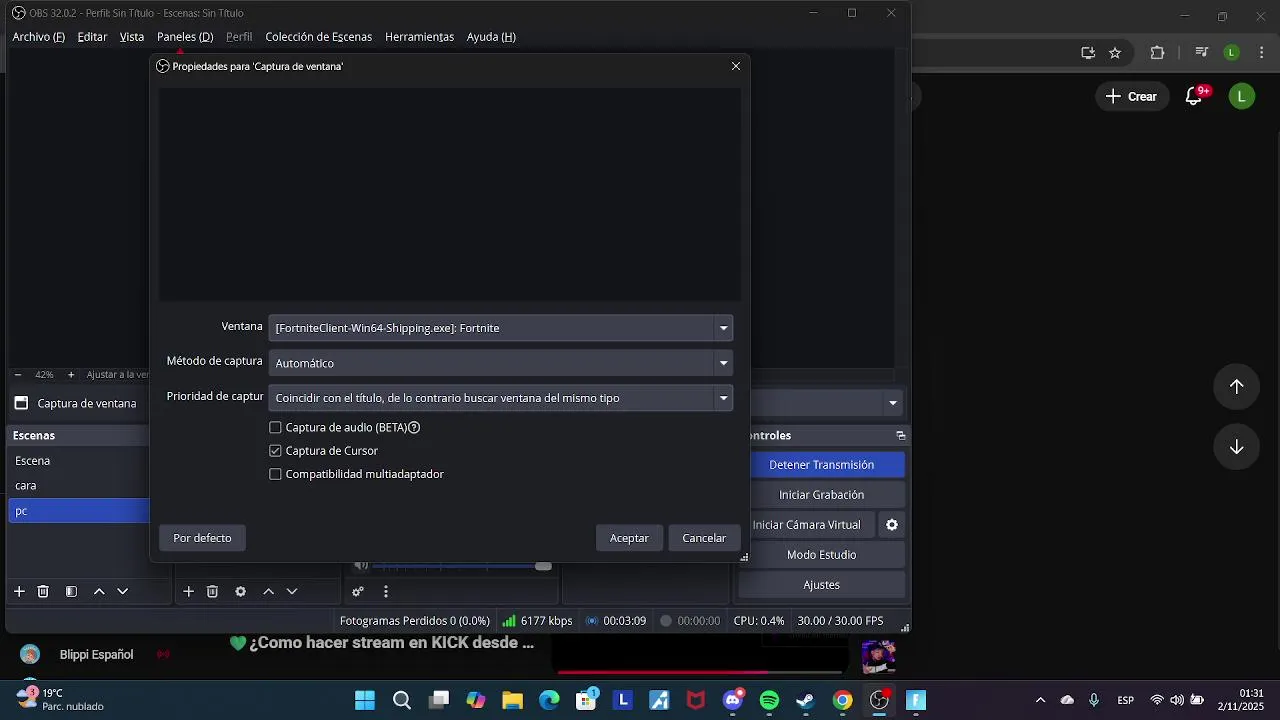1280x720 pixels.
Task: Bookmark page with browser star icon
Action: tap(1115, 53)
